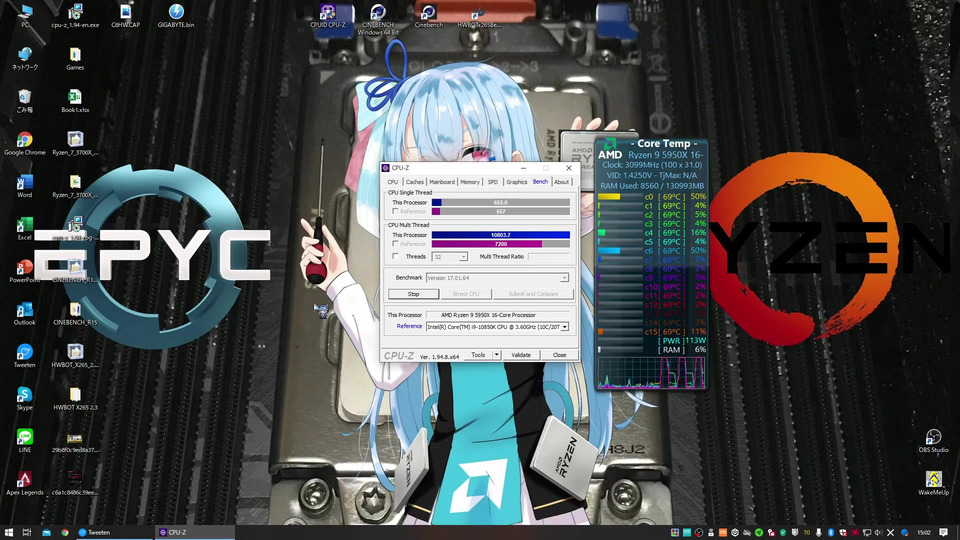This screenshot has width=960, height=540.
Task: Click Validate button
Action: (x=521, y=355)
